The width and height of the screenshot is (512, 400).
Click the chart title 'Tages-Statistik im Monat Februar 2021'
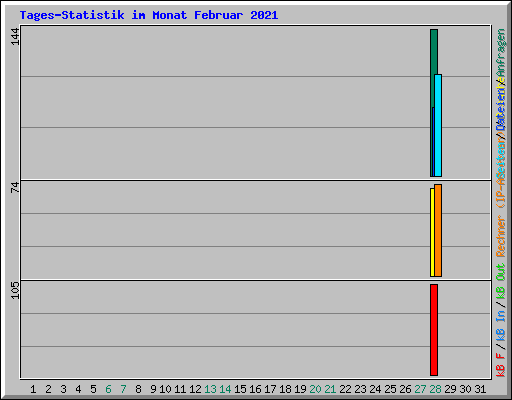(x=149, y=15)
